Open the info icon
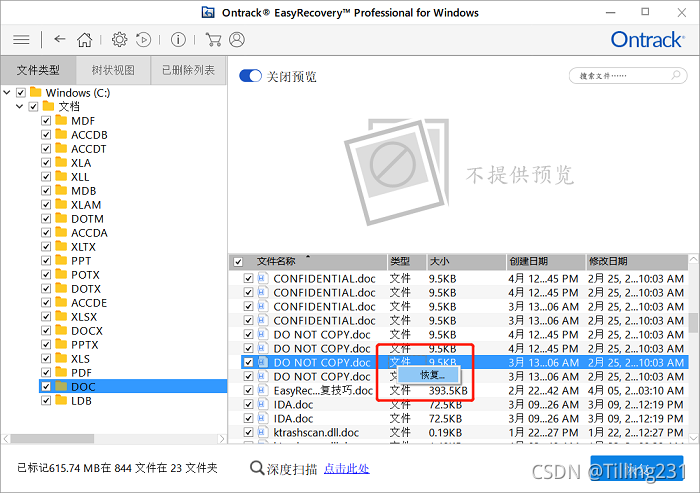Screen dimensions: 700x493 [x=178, y=40]
